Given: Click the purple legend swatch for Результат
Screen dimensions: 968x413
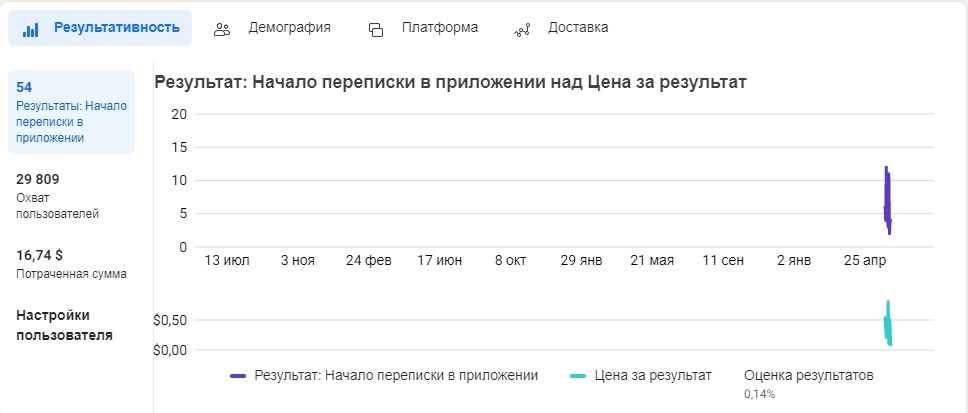Looking at the screenshot, I should click(x=238, y=375).
